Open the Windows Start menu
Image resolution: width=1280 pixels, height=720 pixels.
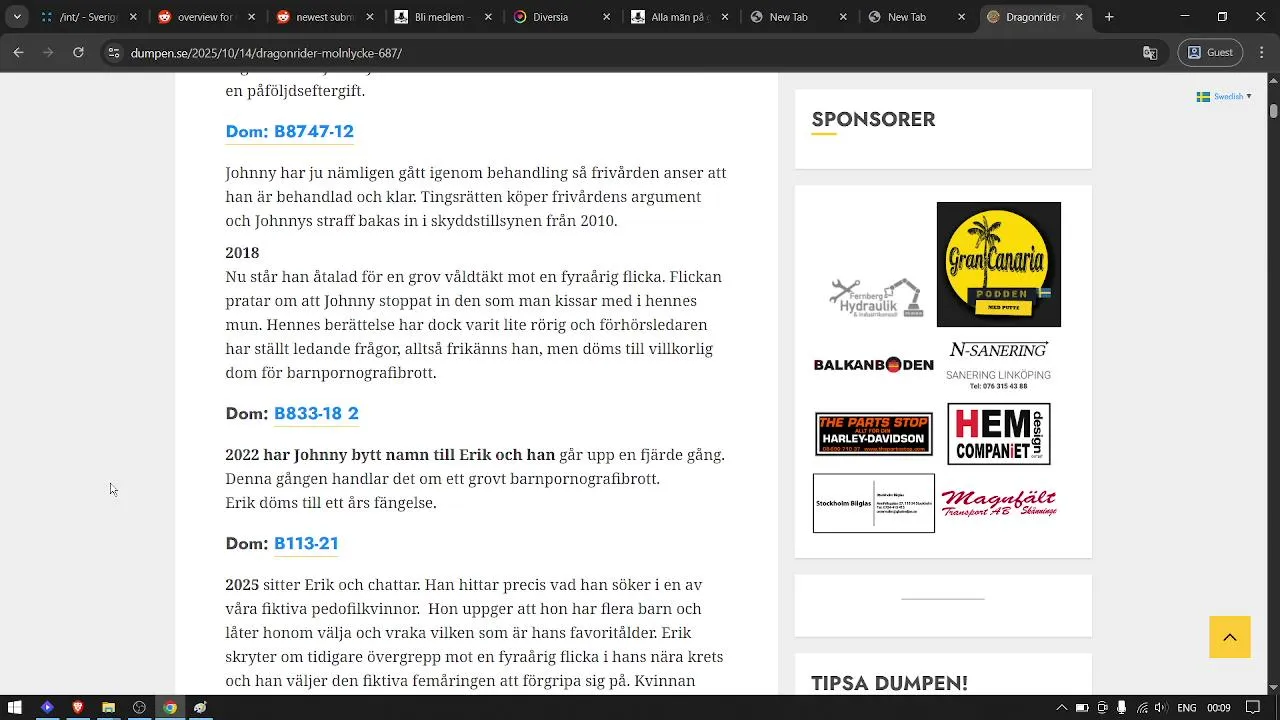tap(15, 708)
